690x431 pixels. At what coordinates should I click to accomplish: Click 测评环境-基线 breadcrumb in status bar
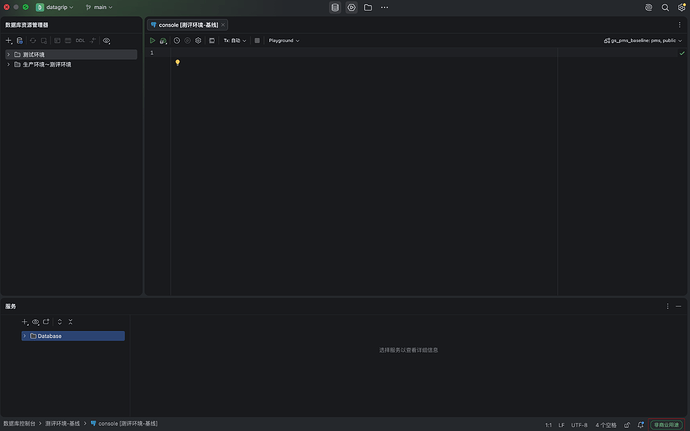tap(62, 424)
